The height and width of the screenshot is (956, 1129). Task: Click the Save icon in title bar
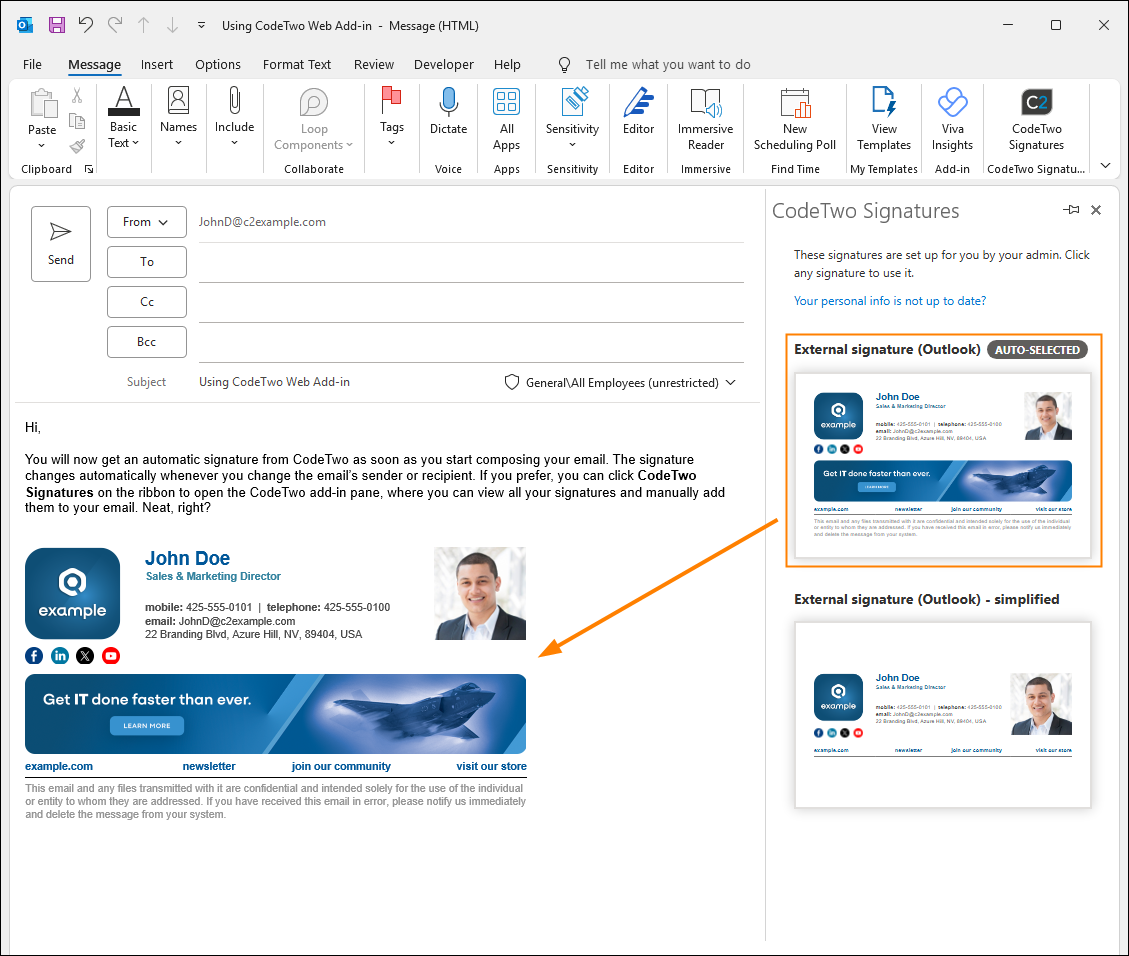[56, 25]
